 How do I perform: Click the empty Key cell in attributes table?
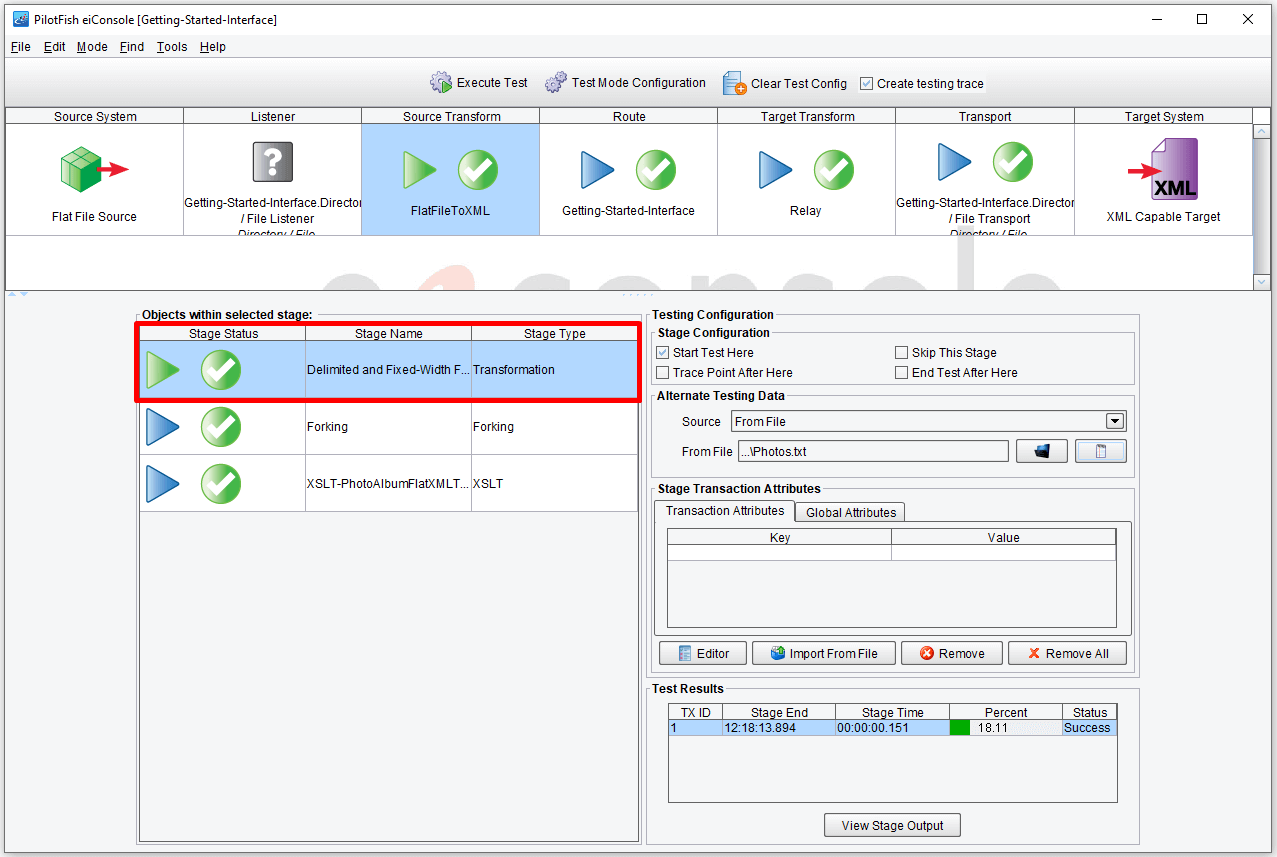(x=780, y=553)
